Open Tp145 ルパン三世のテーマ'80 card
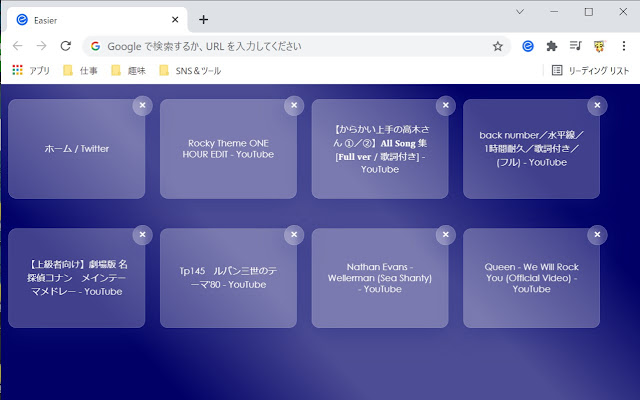 point(228,278)
